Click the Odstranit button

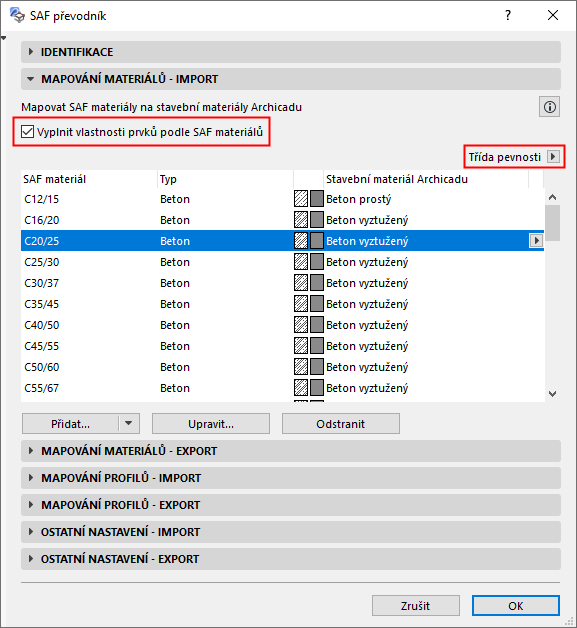(341, 424)
